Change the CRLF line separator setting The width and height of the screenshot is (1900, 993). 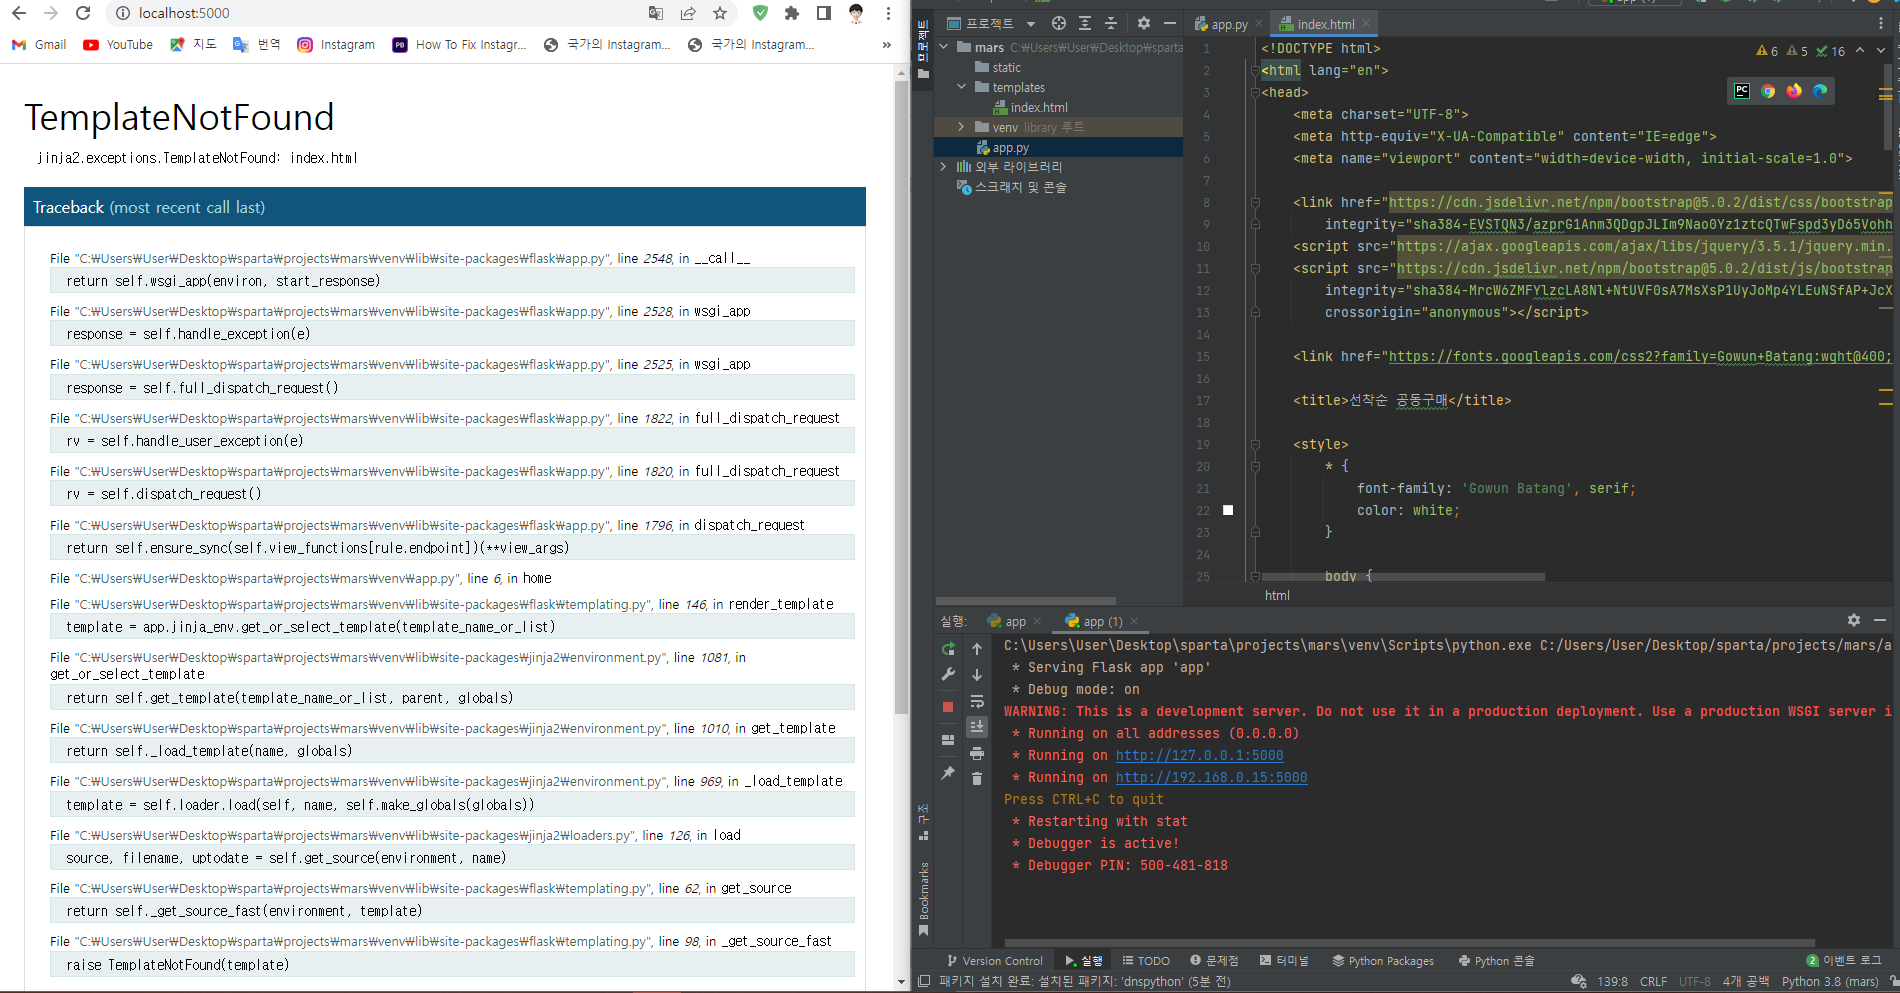click(x=1653, y=982)
